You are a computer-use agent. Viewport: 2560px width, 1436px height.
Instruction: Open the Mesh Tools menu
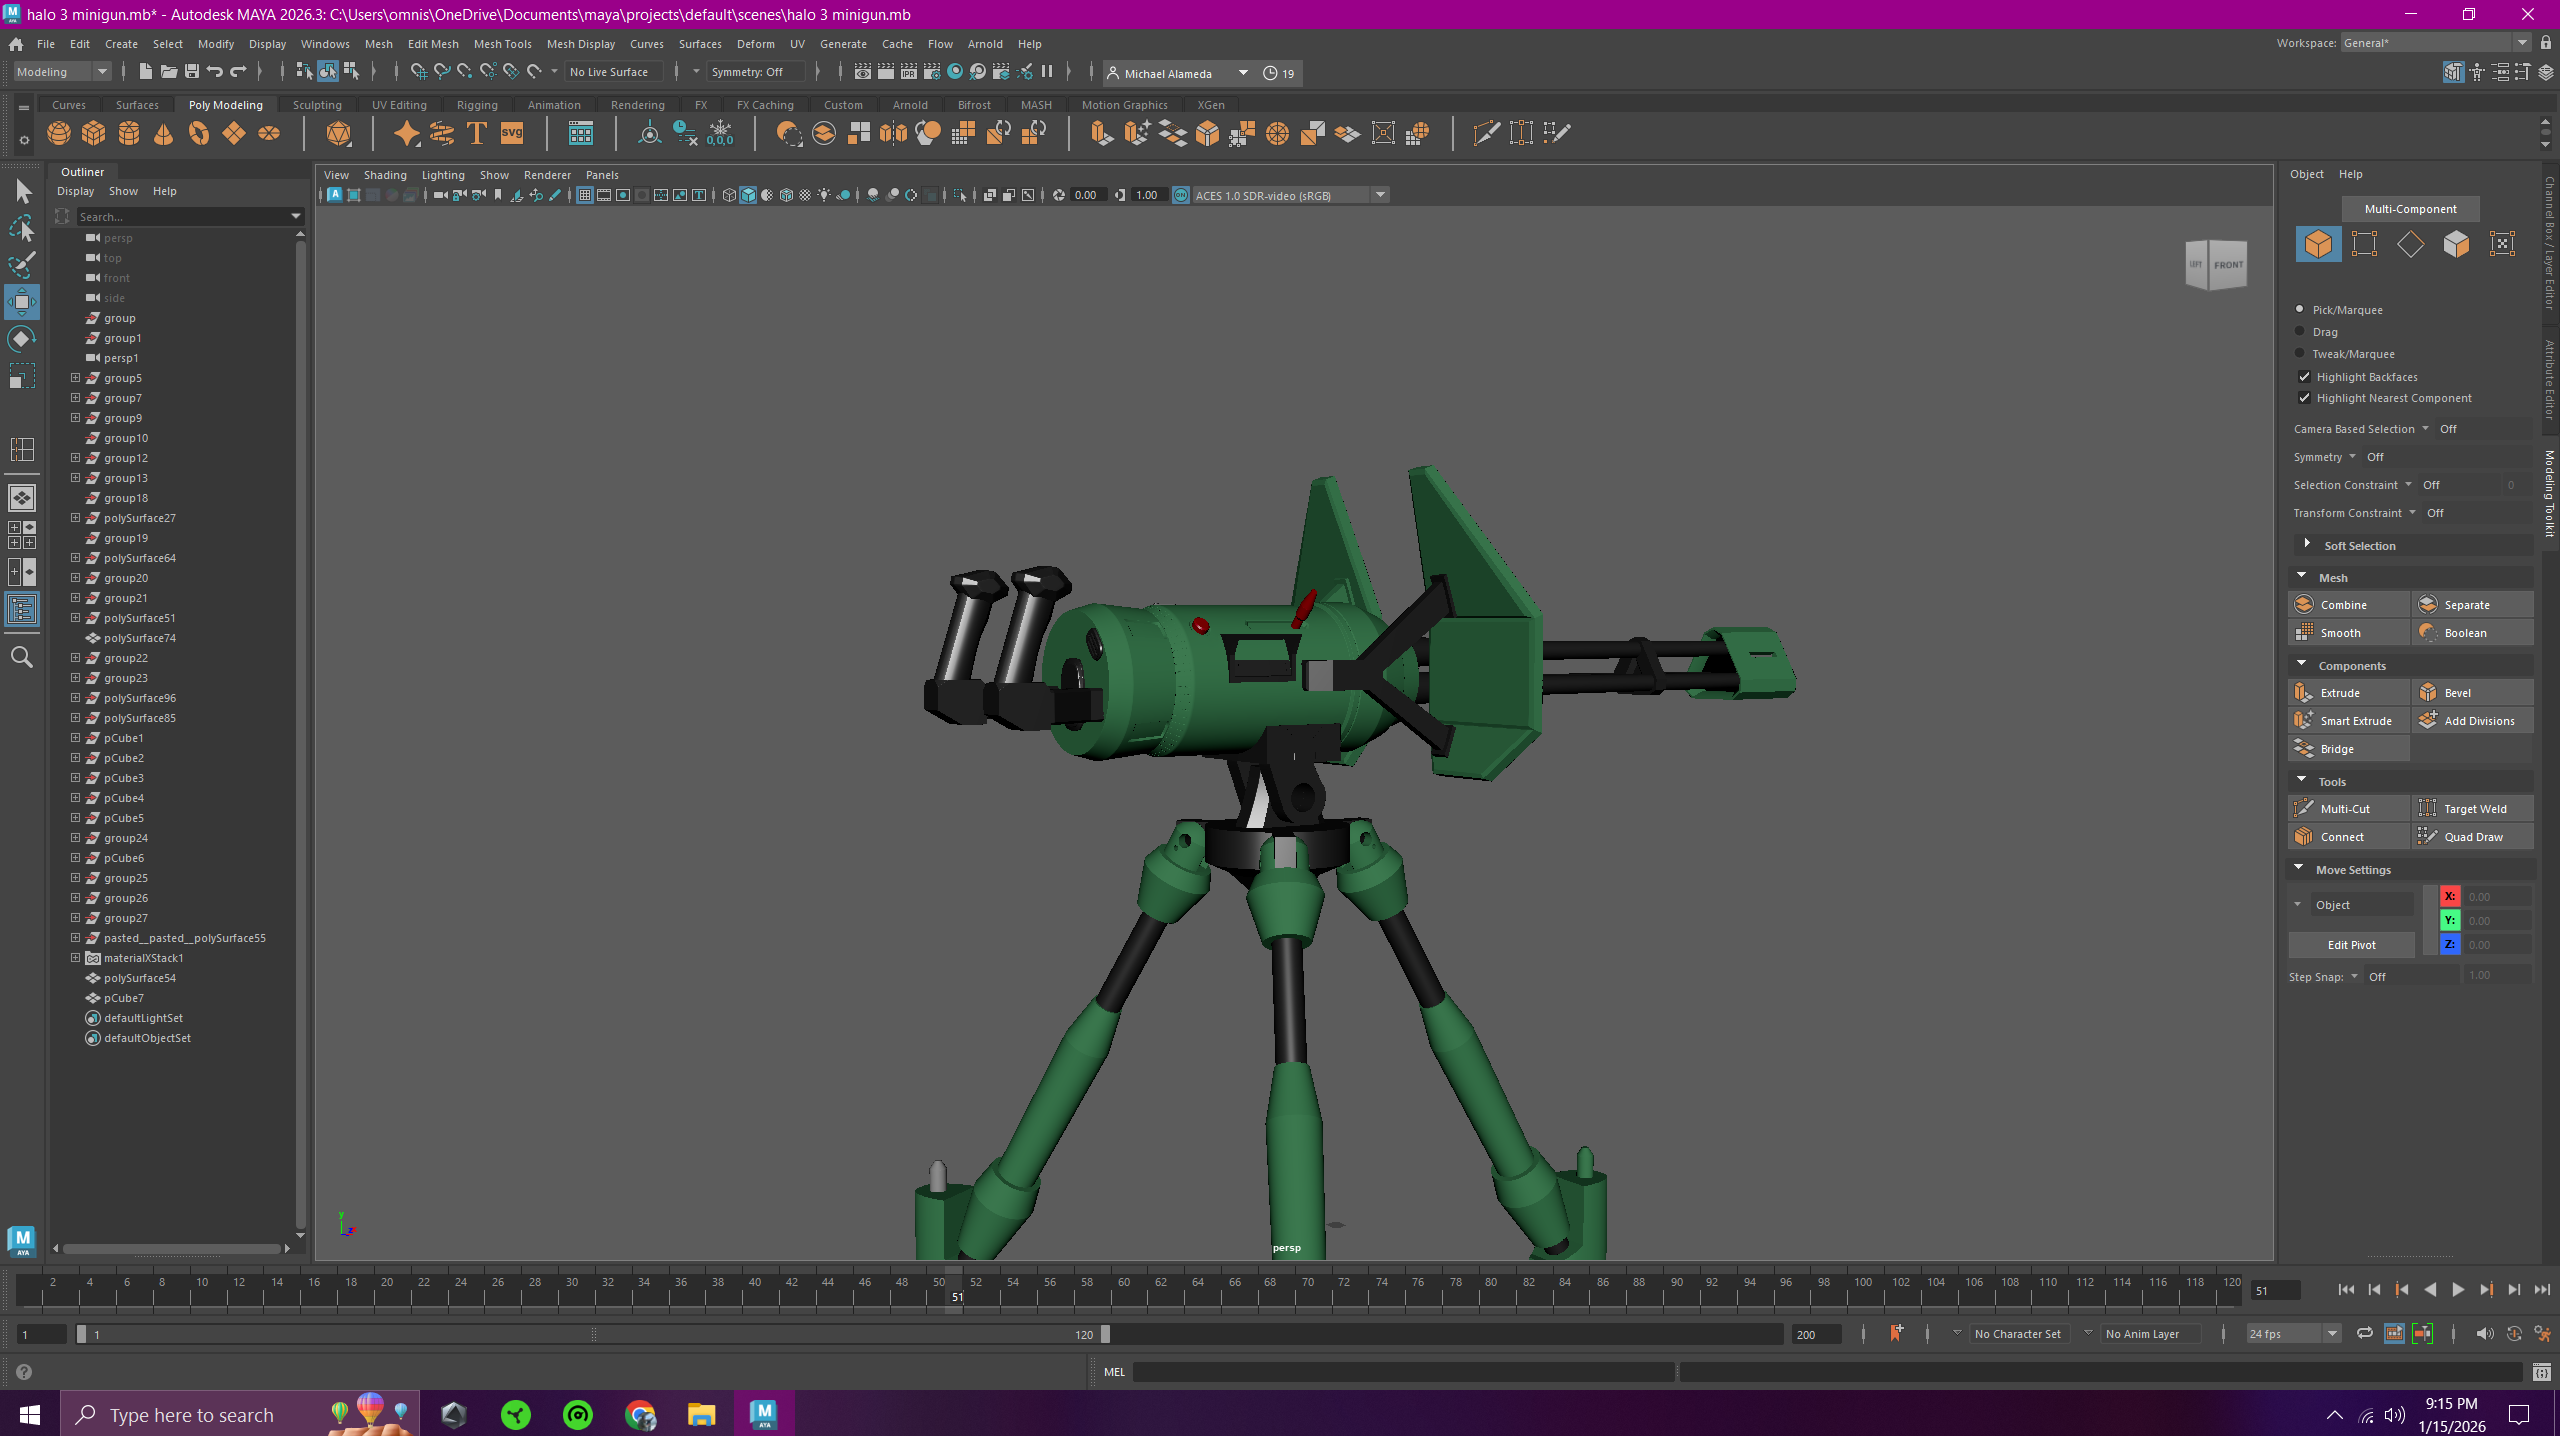(x=502, y=44)
